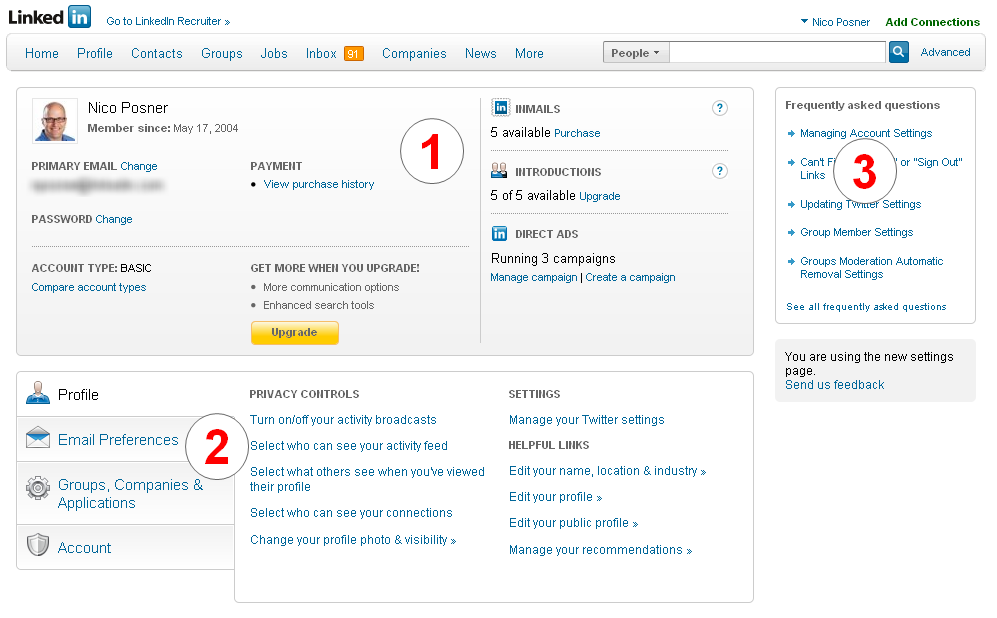Click the Groups gear icon in sidebar

[38, 488]
